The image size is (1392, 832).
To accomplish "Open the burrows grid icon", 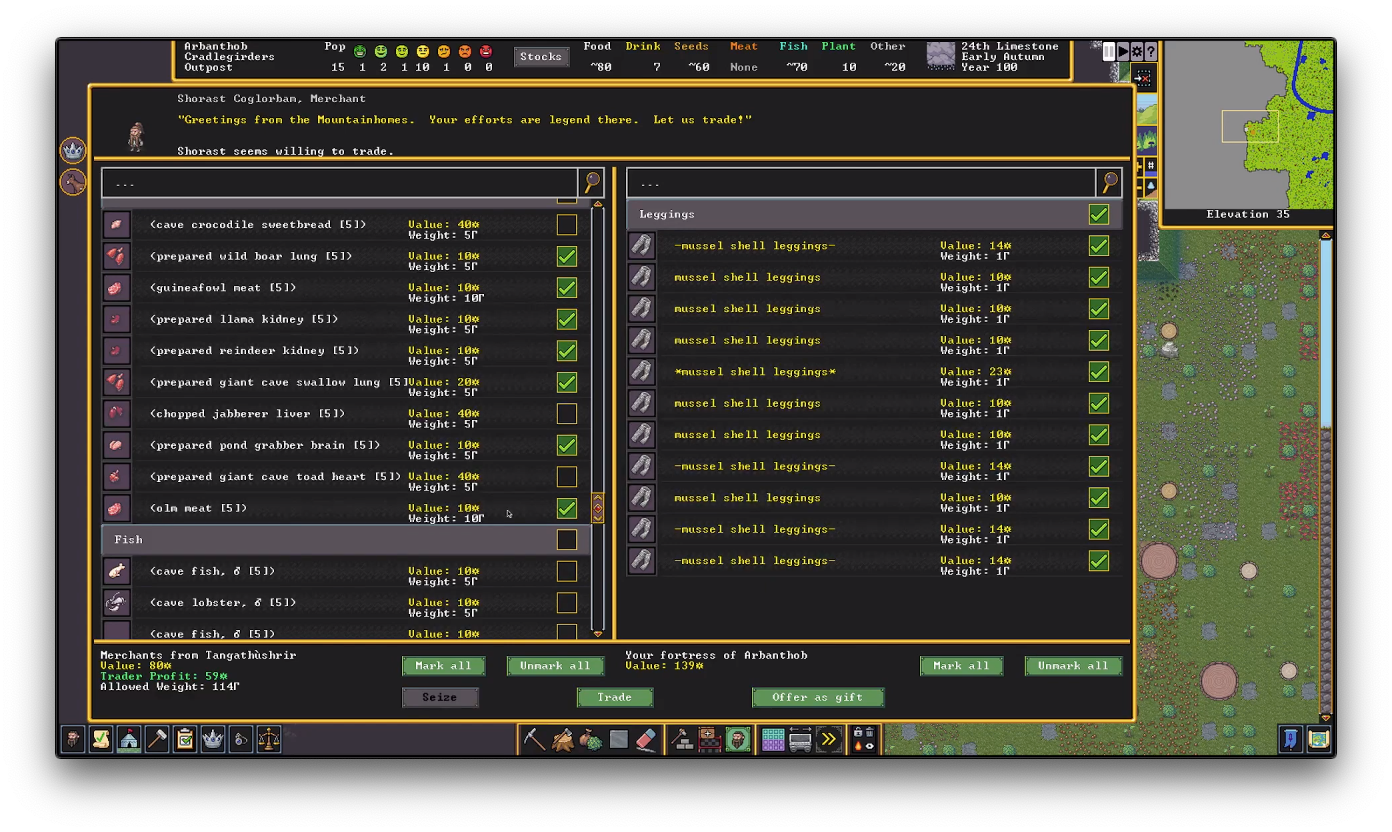I will coord(773,739).
